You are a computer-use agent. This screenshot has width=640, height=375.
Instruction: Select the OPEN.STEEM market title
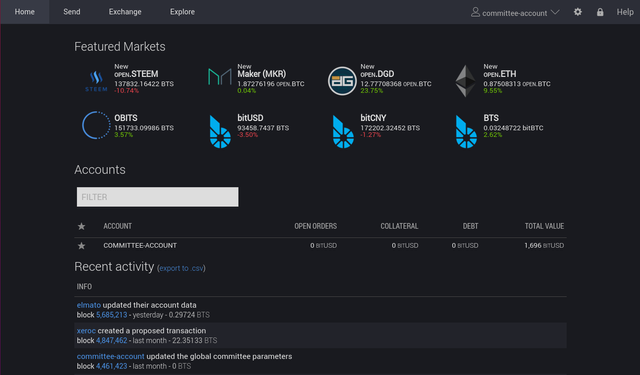[x=136, y=74]
